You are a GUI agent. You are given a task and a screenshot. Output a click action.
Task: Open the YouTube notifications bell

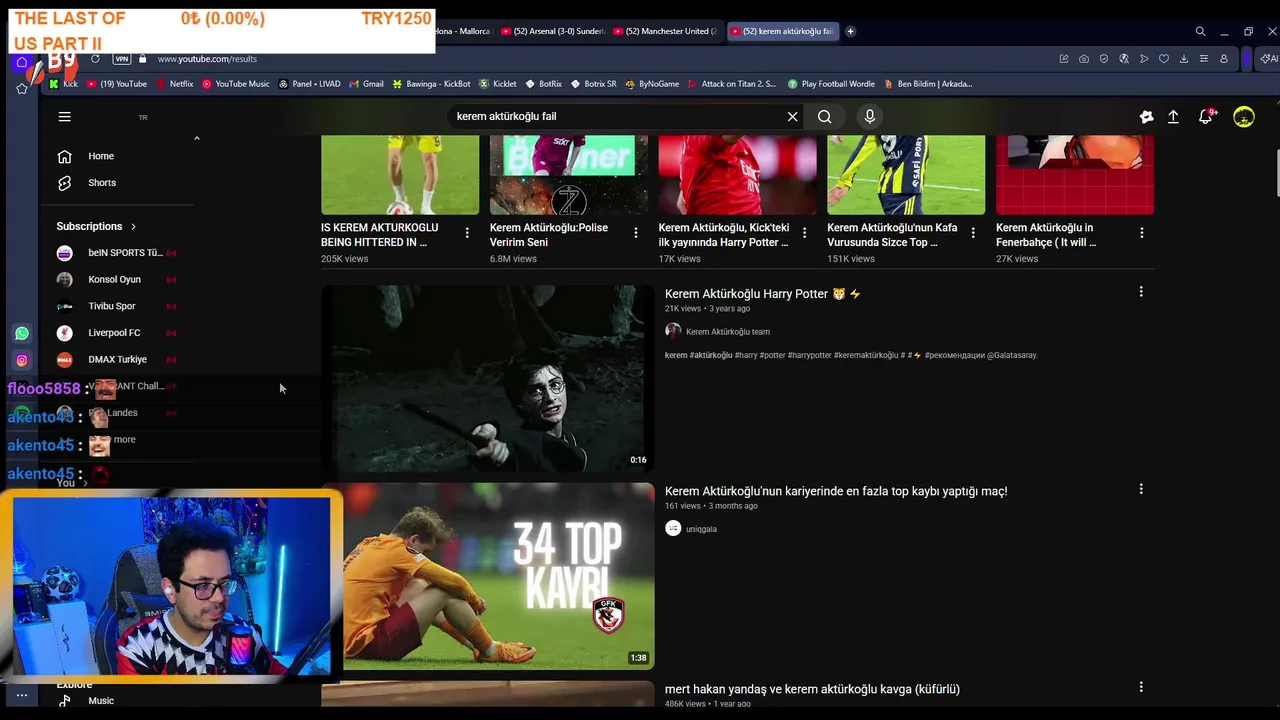tap(1206, 117)
